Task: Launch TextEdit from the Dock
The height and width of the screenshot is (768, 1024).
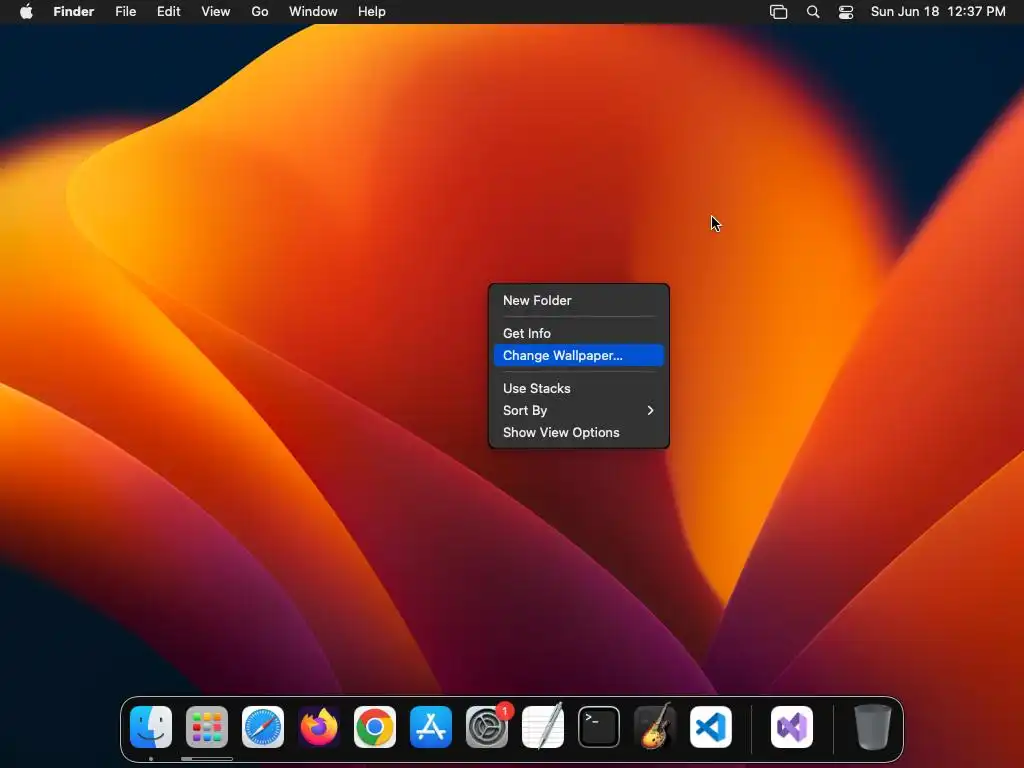Action: 543,727
